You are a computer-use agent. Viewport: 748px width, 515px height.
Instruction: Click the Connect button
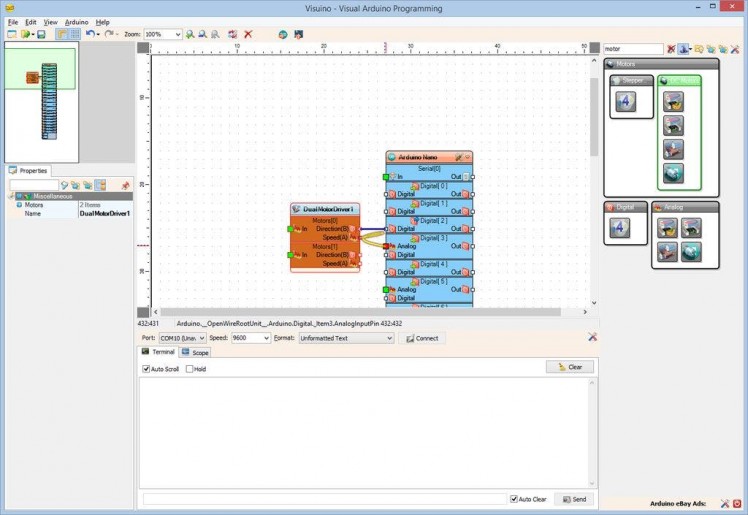click(x=421, y=338)
